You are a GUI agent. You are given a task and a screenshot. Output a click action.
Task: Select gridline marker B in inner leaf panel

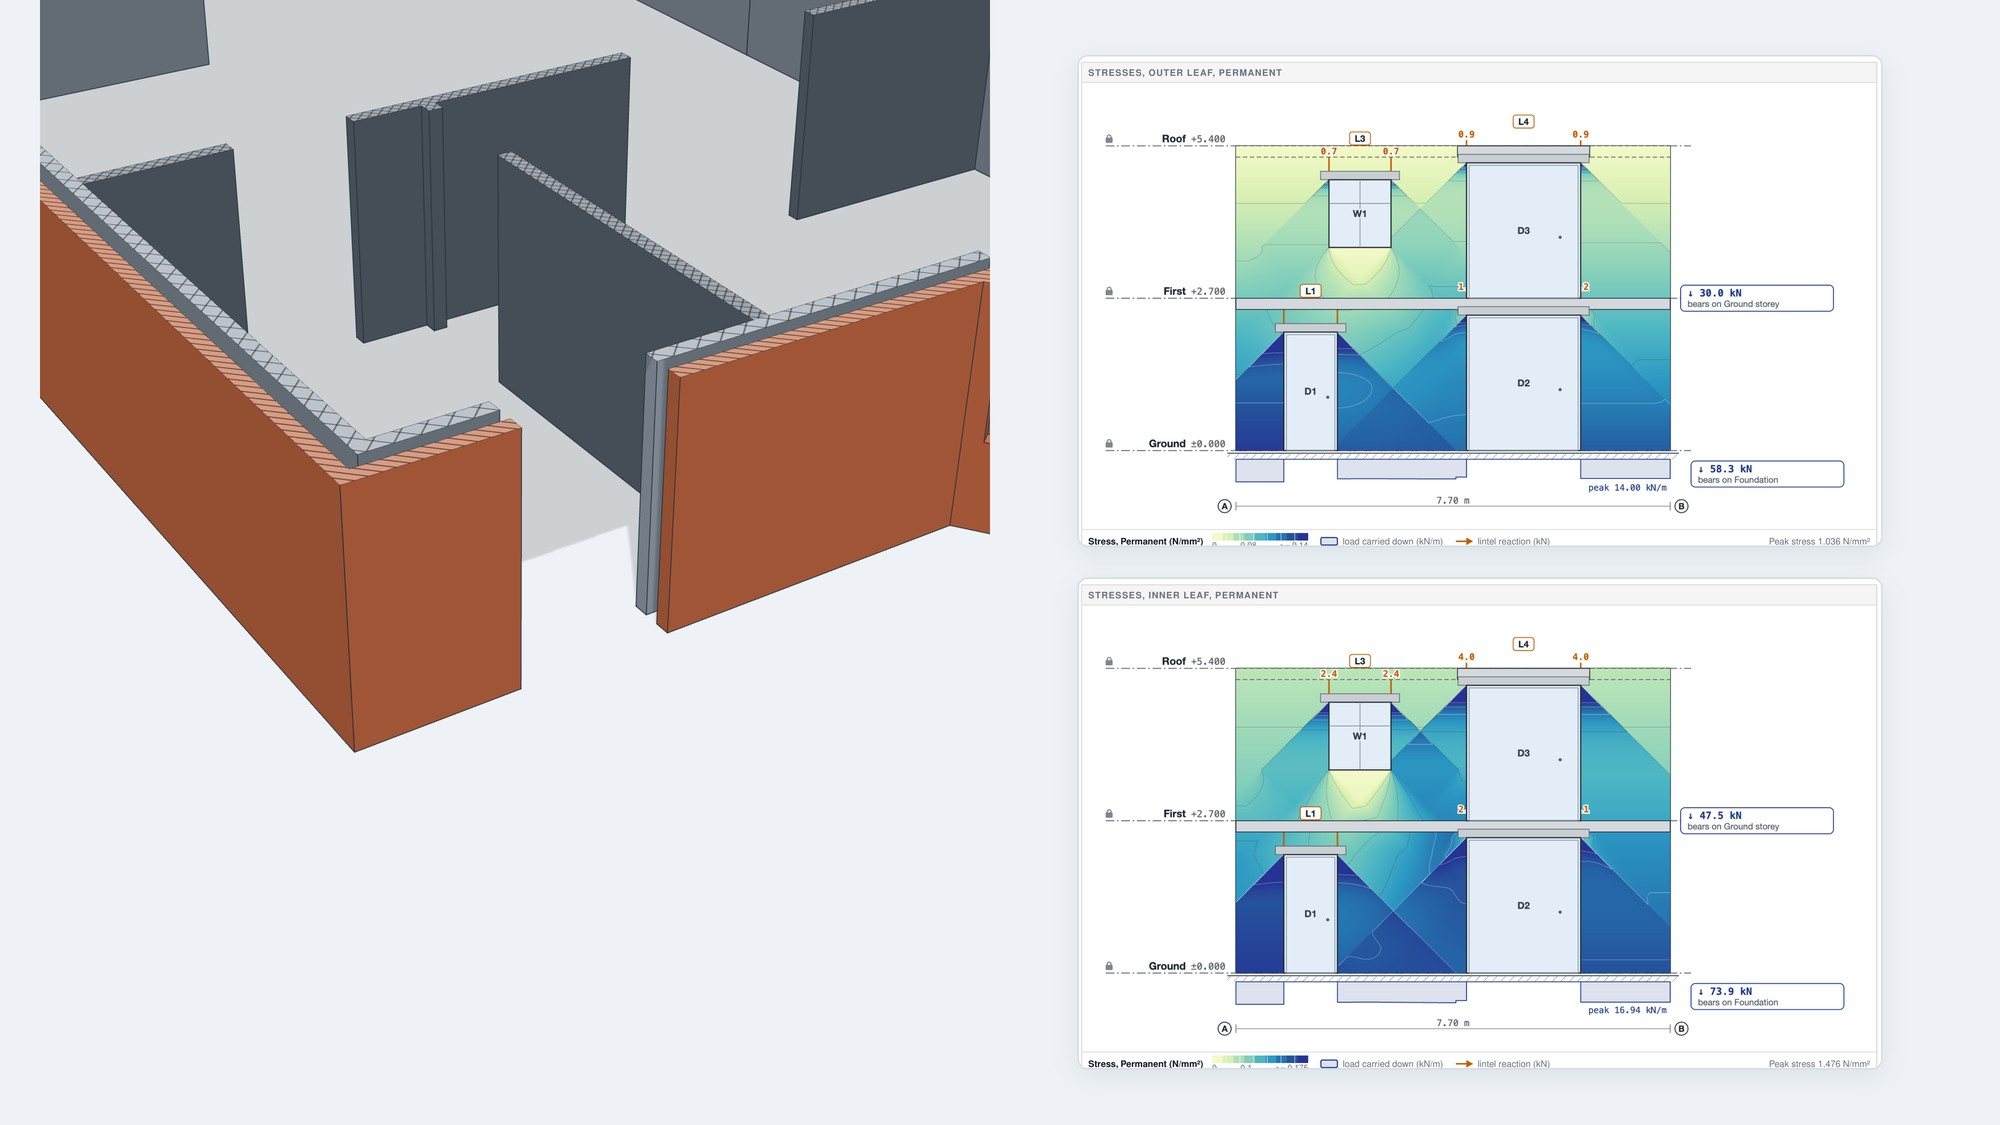[1681, 1028]
